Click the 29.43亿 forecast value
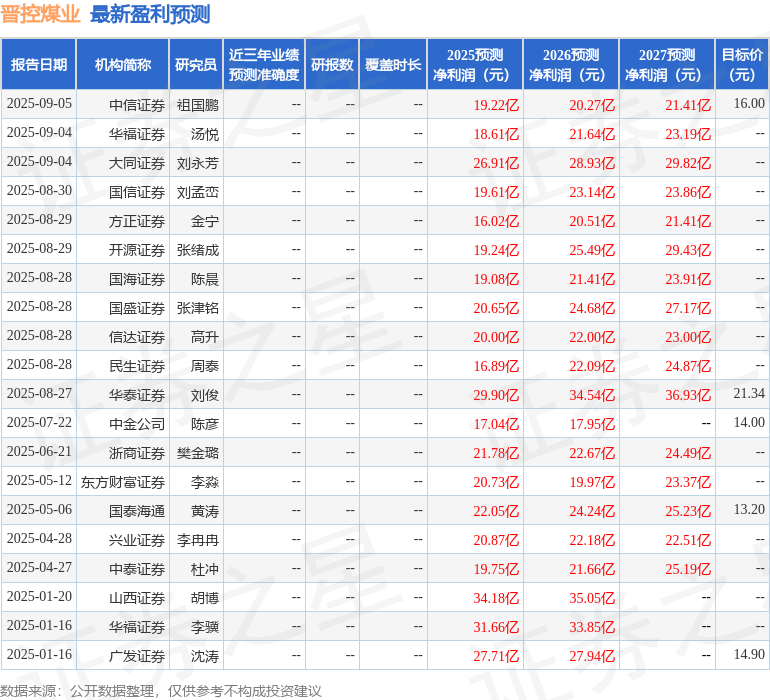This screenshot has height=700, width=770. [x=688, y=250]
